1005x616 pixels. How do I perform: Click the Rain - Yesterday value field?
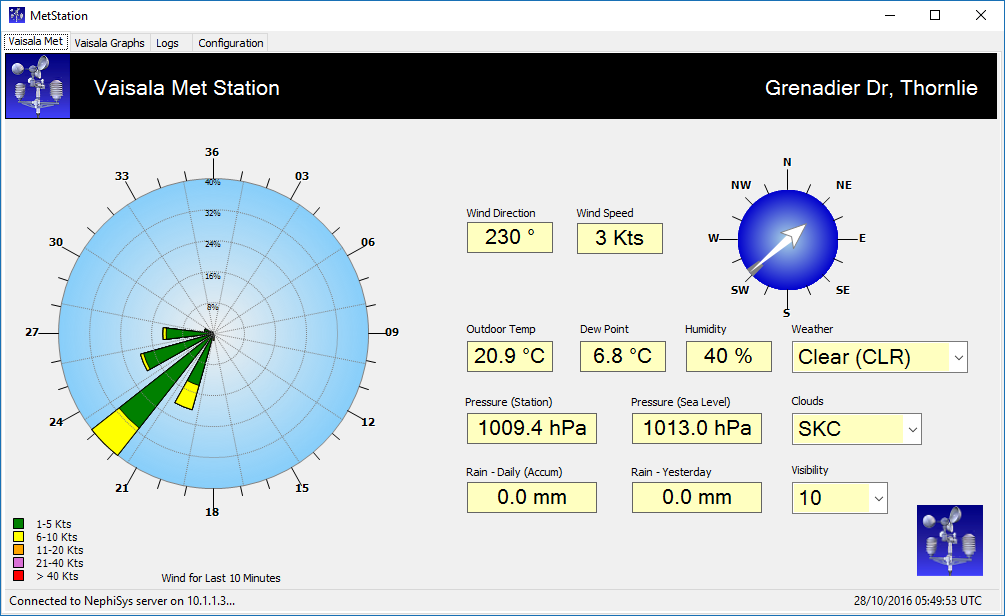697,497
